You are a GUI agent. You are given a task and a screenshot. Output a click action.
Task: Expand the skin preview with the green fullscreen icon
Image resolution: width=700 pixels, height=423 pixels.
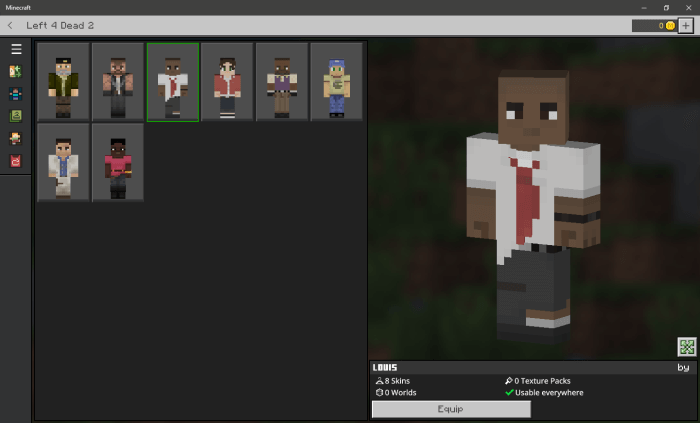pos(686,347)
